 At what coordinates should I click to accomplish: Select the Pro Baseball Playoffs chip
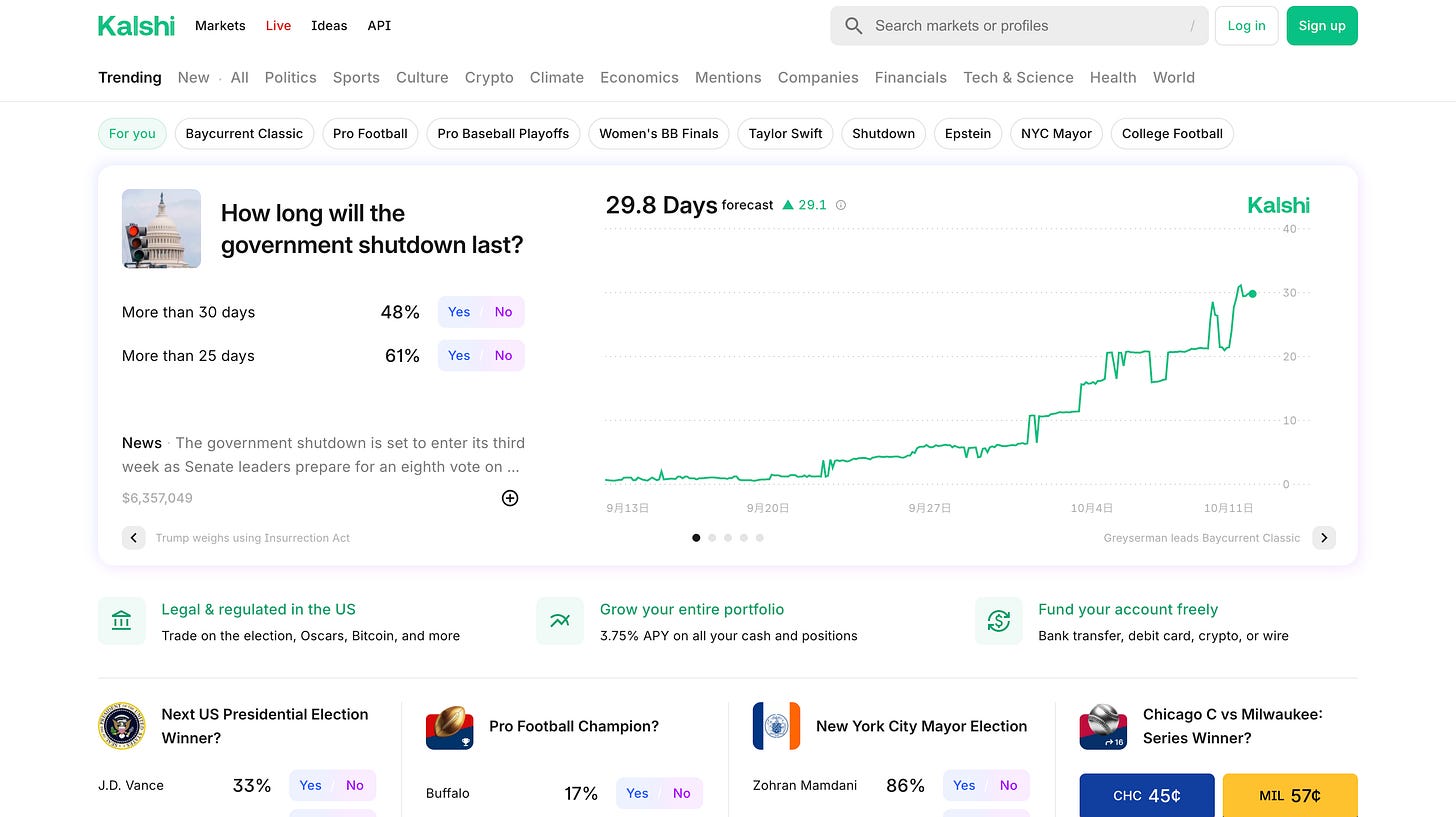tap(503, 134)
